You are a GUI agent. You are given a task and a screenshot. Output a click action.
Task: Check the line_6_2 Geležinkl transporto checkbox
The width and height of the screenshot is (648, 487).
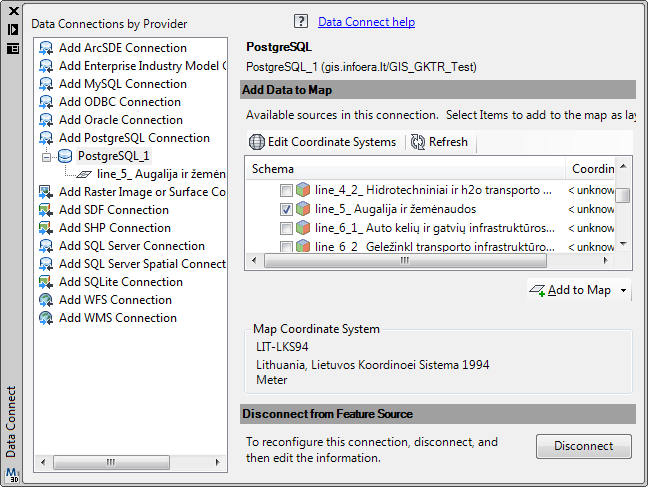pyautogui.click(x=286, y=247)
